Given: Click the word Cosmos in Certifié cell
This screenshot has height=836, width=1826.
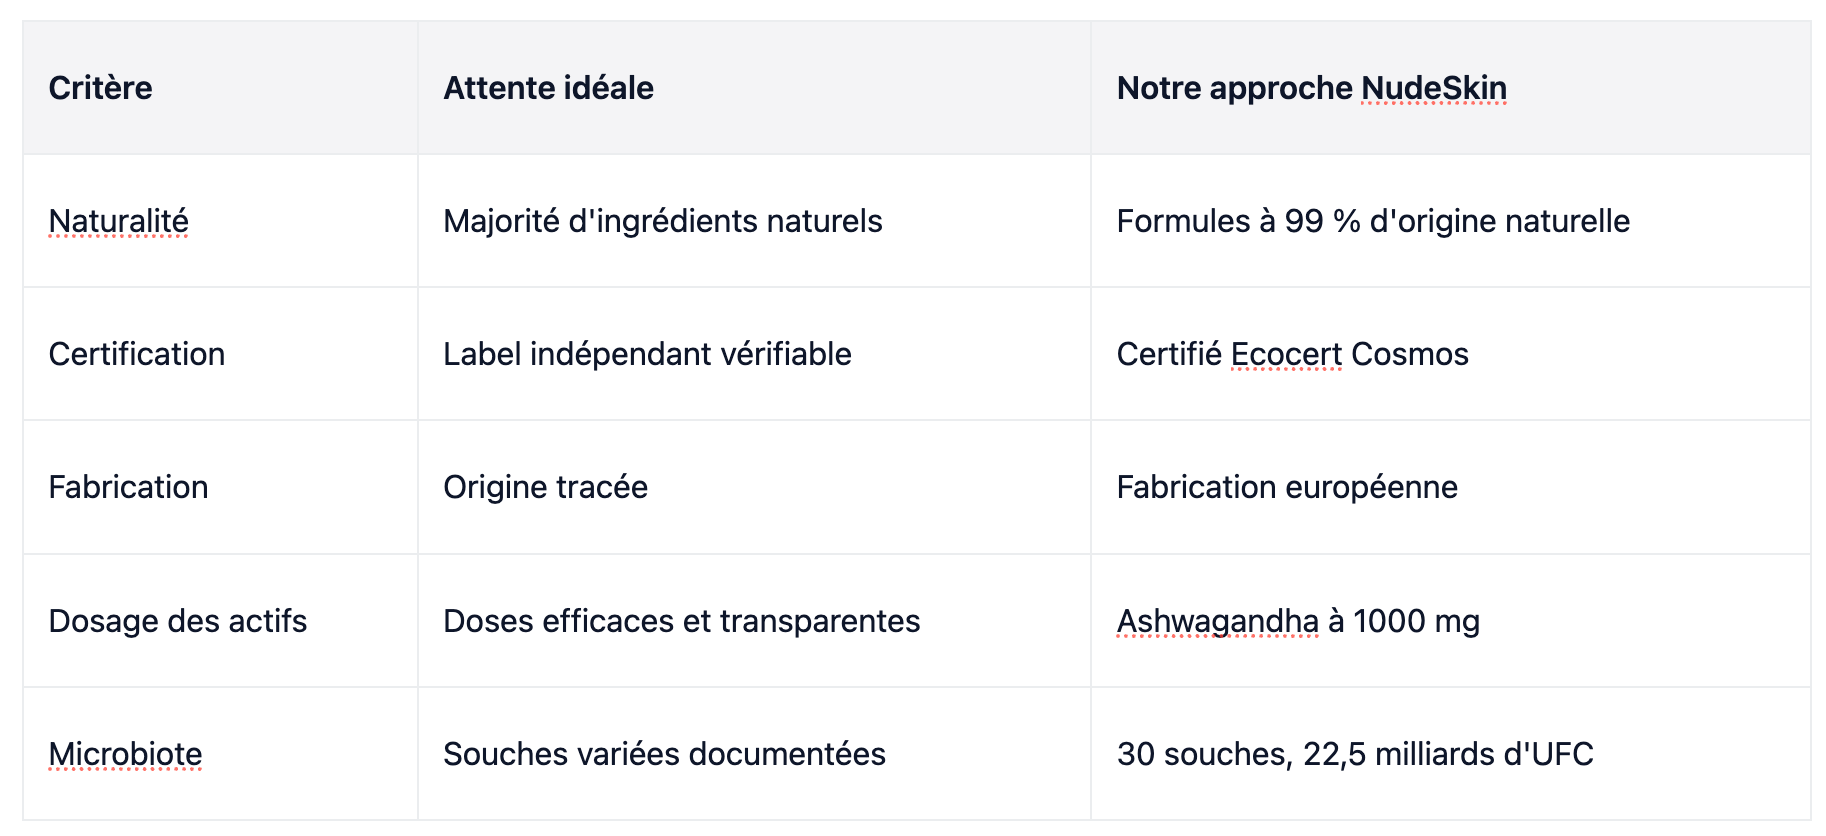Looking at the screenshot, I should tap(1409, 354).
